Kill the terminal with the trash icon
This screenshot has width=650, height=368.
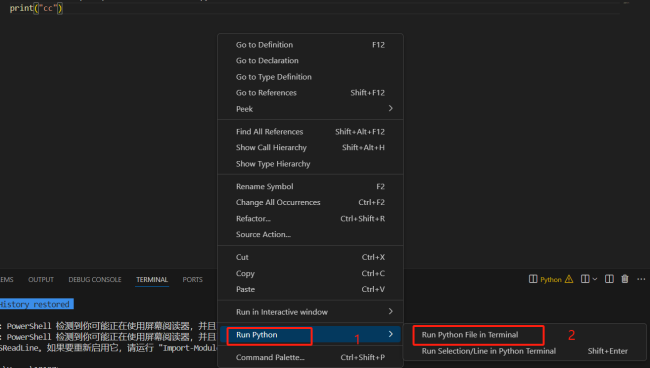coord(625,279)
